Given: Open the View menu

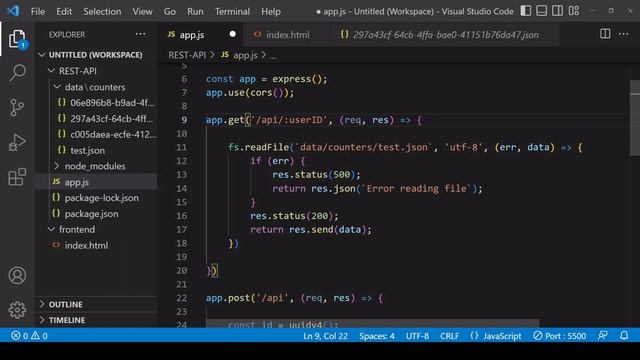Looking at the screenshot, I should [142, 11].
